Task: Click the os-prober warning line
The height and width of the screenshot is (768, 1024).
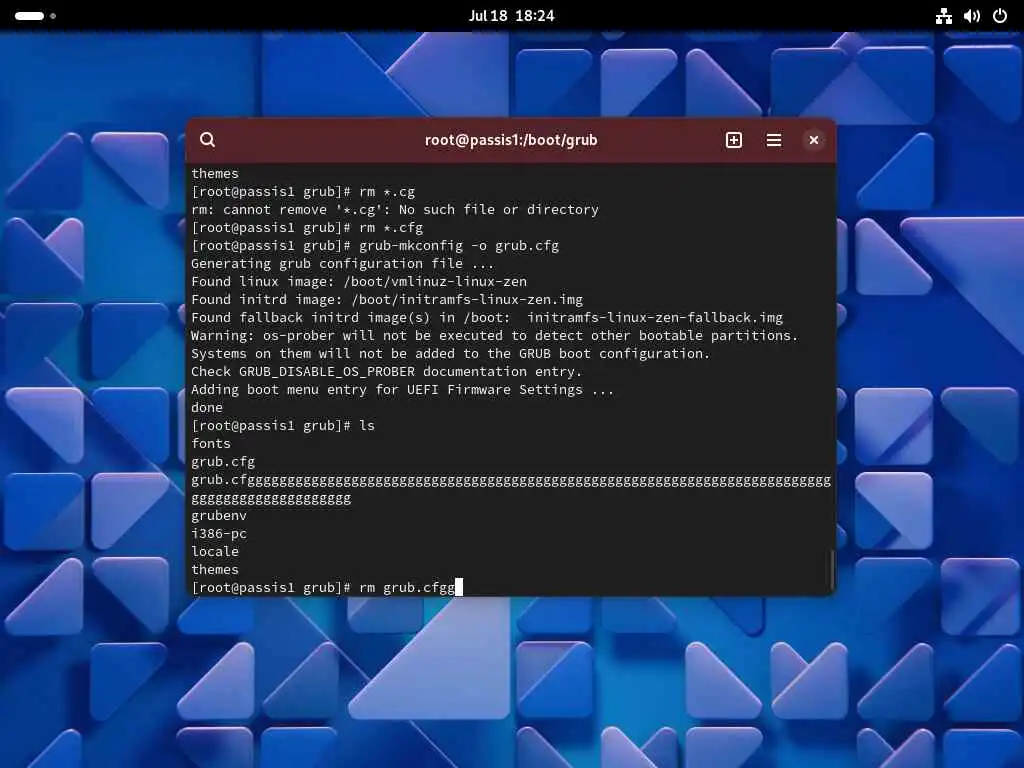Action: [494, 336]
